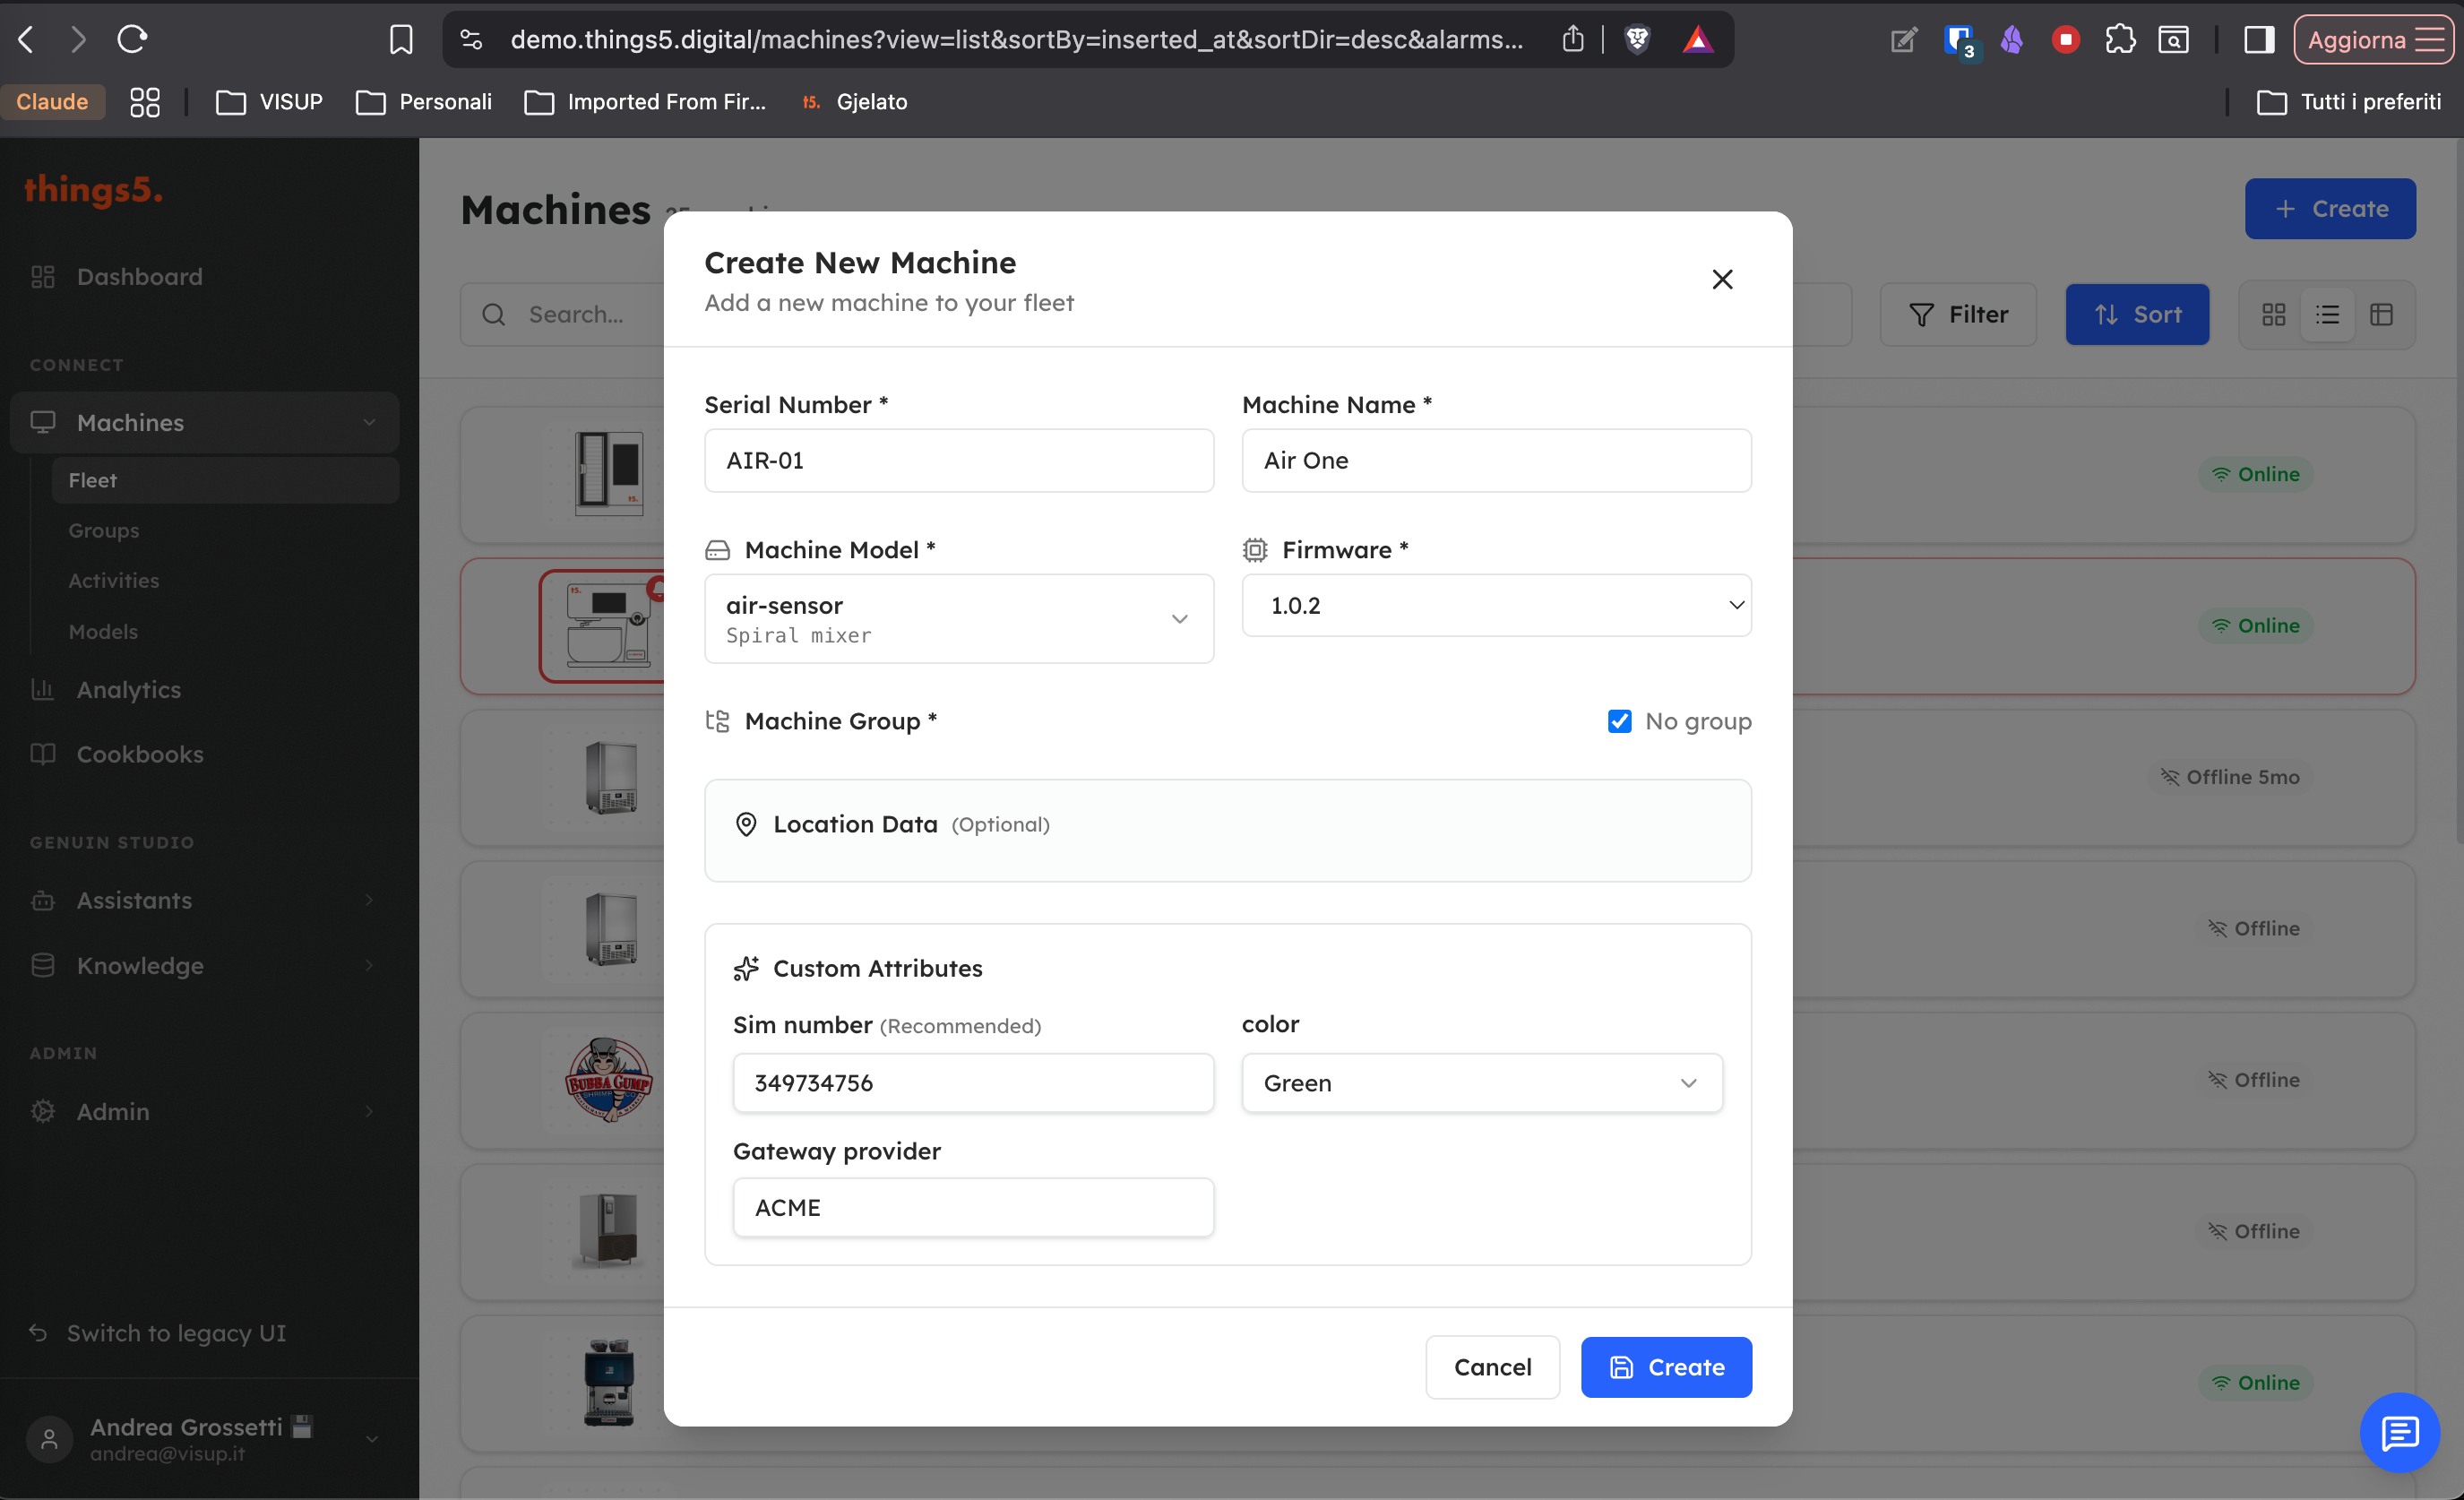Open the Filter button

click(1957, 314)
